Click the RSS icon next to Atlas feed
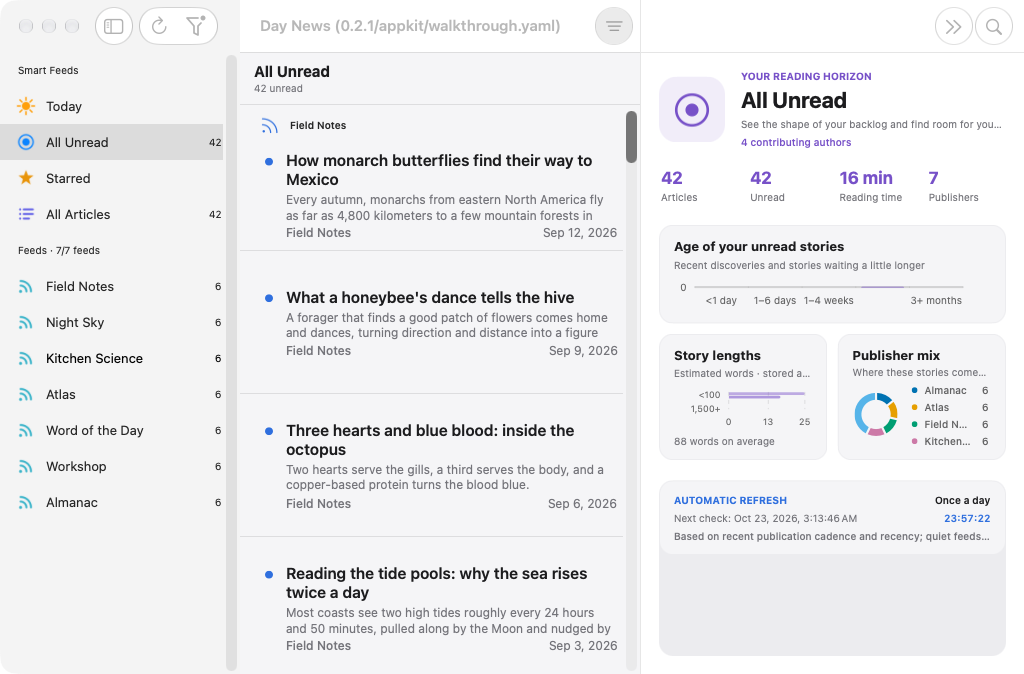The height and width of the screenshot is (674, 1024). (x=25, y=394)
